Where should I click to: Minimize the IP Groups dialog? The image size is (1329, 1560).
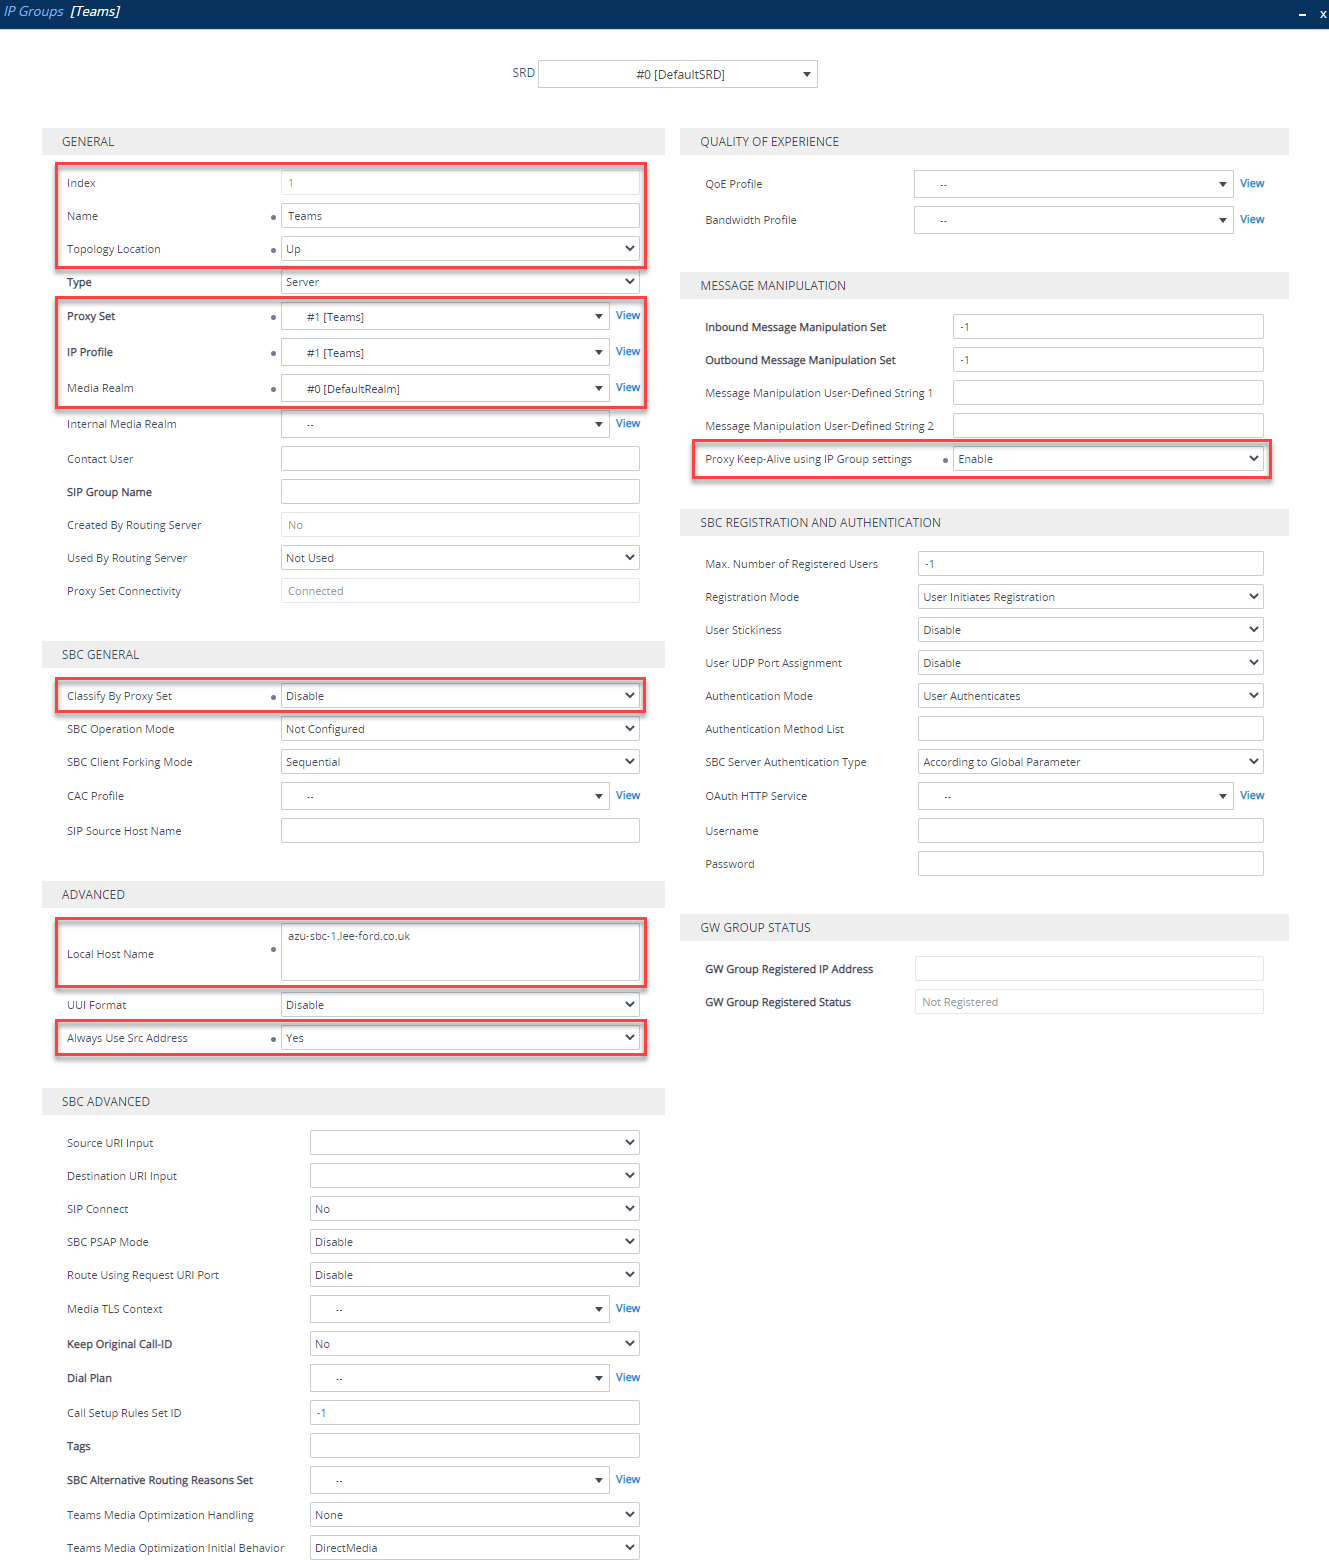click(x=1302, y=14)
